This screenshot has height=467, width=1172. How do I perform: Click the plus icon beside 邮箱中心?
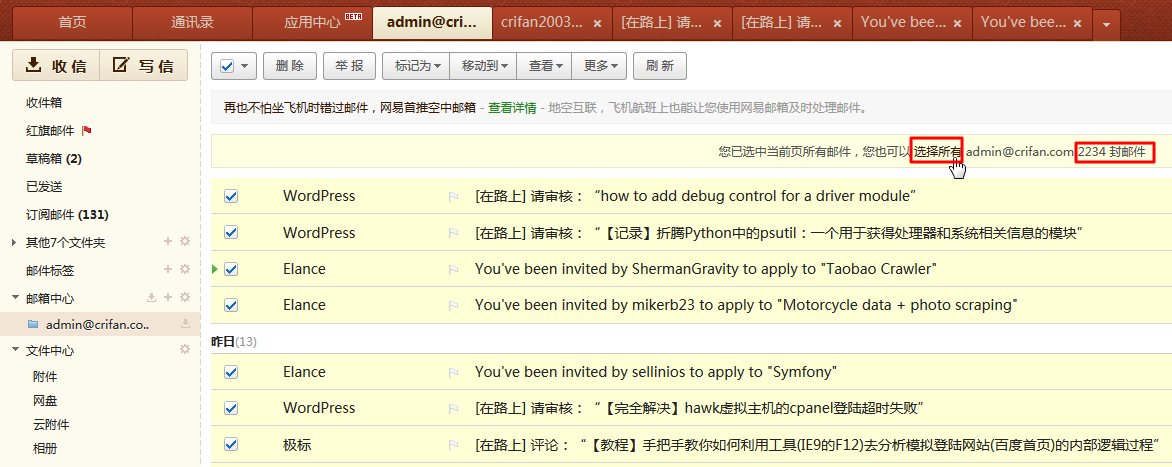coord(169,298)
